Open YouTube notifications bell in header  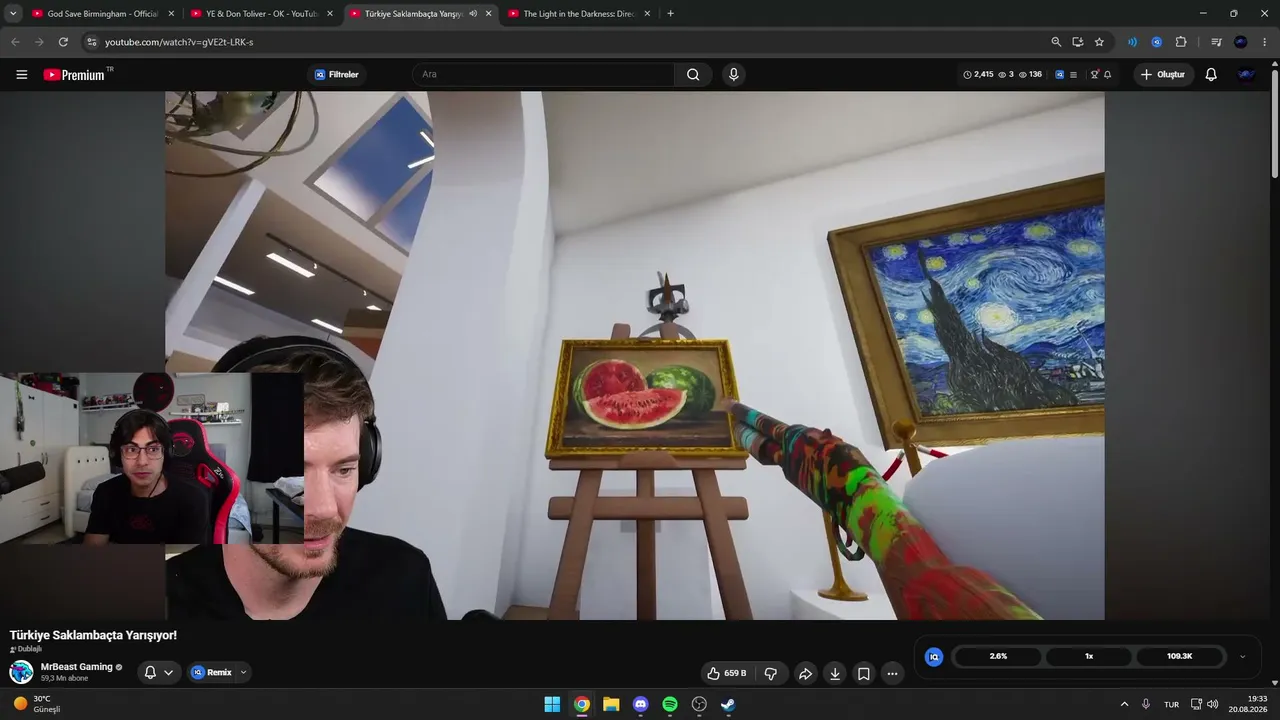1211,75
